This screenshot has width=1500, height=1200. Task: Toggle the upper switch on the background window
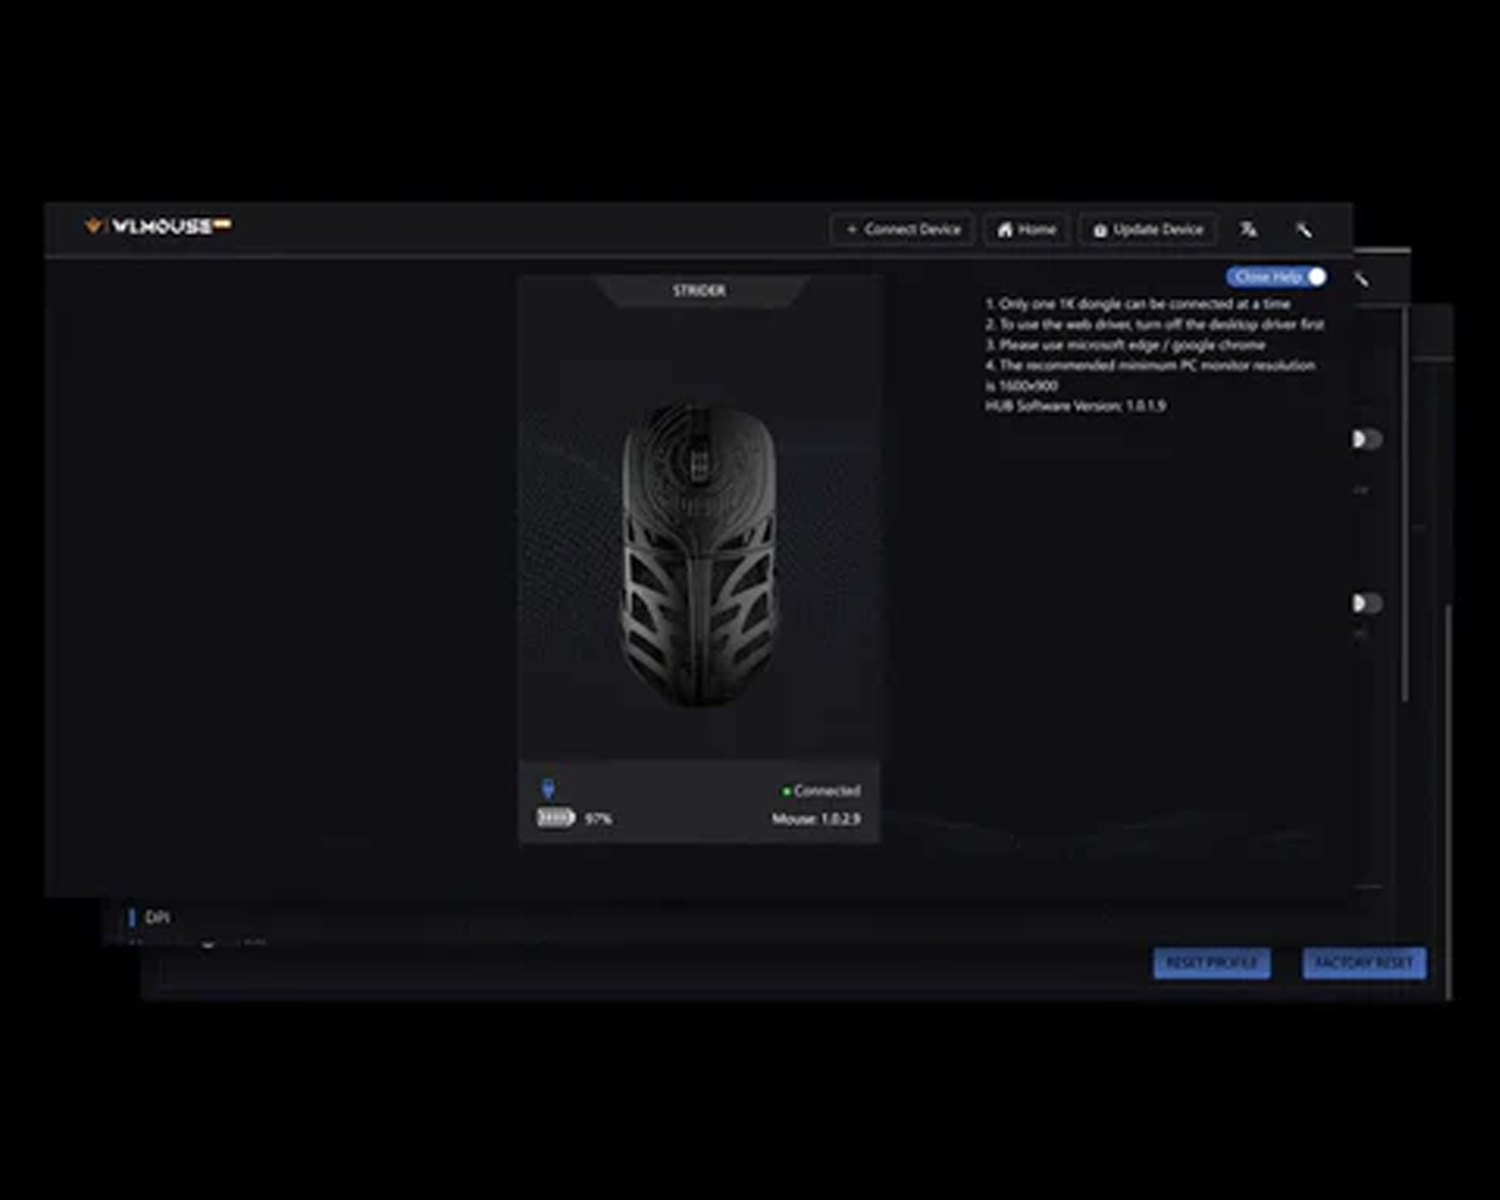pos(1366,439)
